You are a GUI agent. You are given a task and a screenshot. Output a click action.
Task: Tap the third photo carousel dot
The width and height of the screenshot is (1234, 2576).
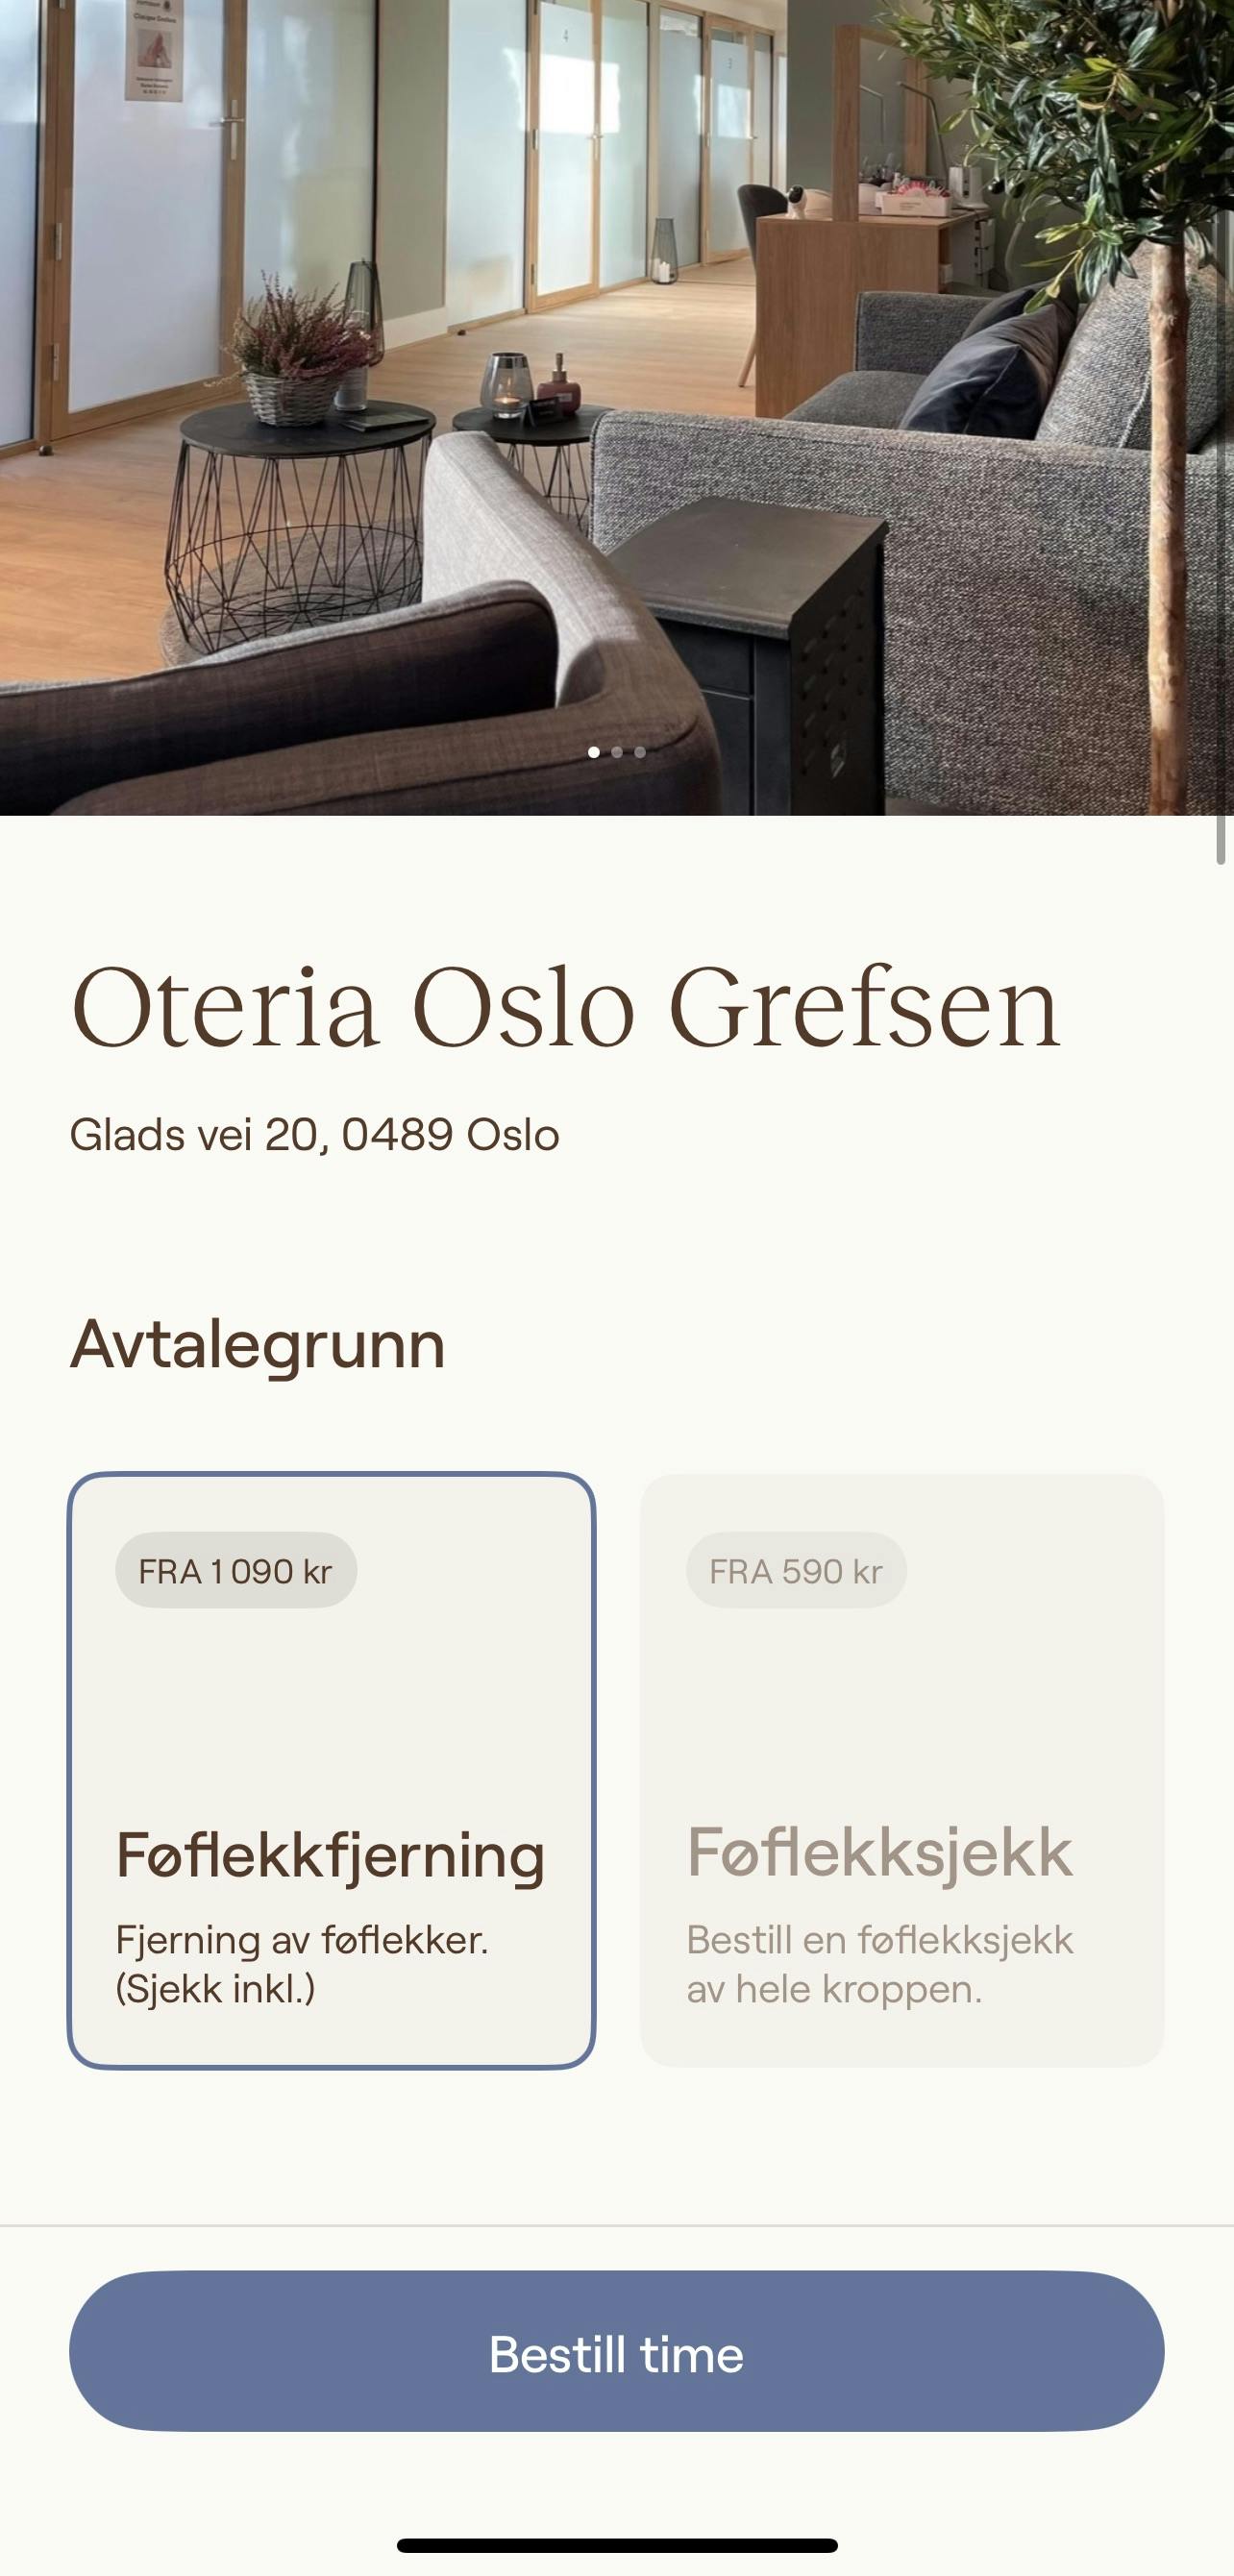[x=640, y=752]
